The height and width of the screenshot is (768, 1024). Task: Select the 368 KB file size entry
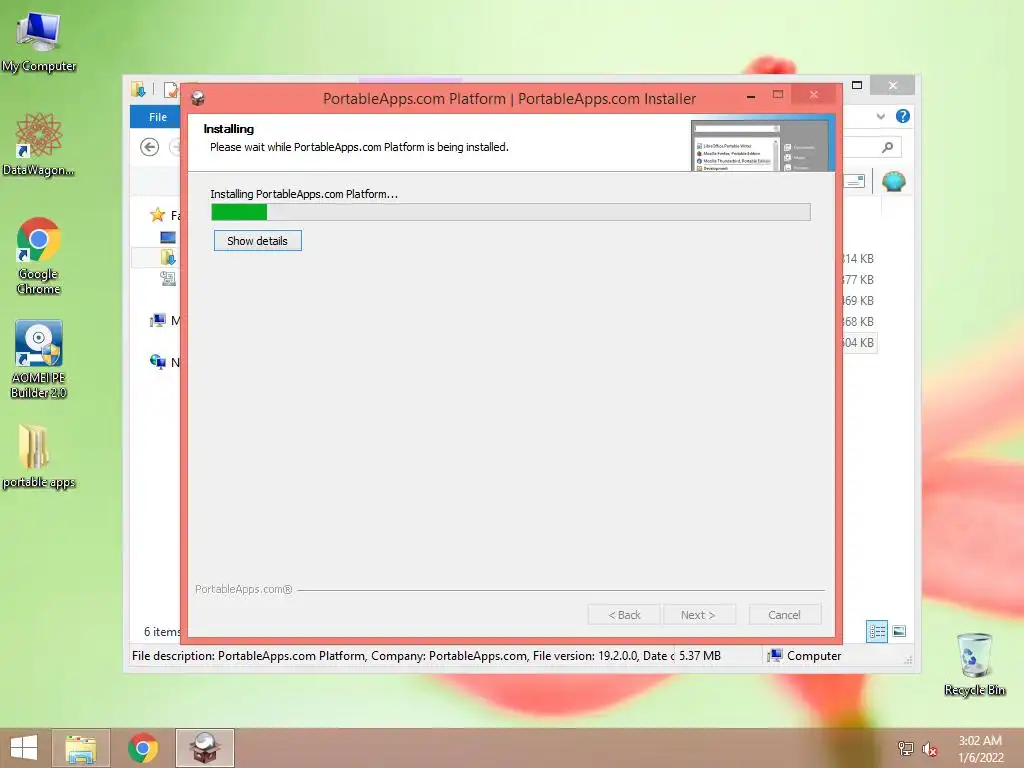click(857, 321)
